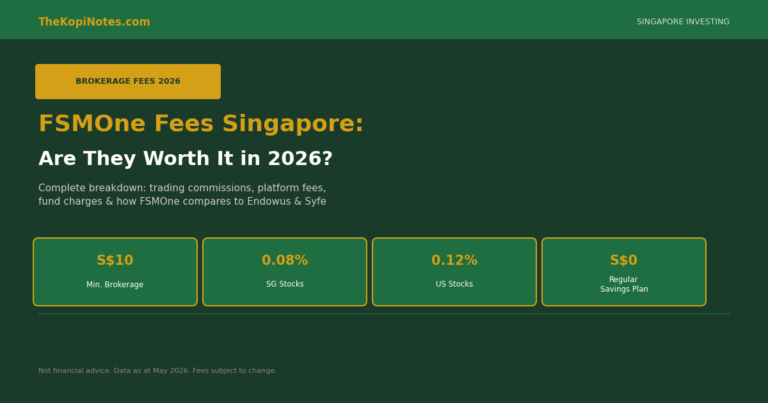Open the S$10 Min. Brokerage card
The image size is (768, 403).
(115, 272)
